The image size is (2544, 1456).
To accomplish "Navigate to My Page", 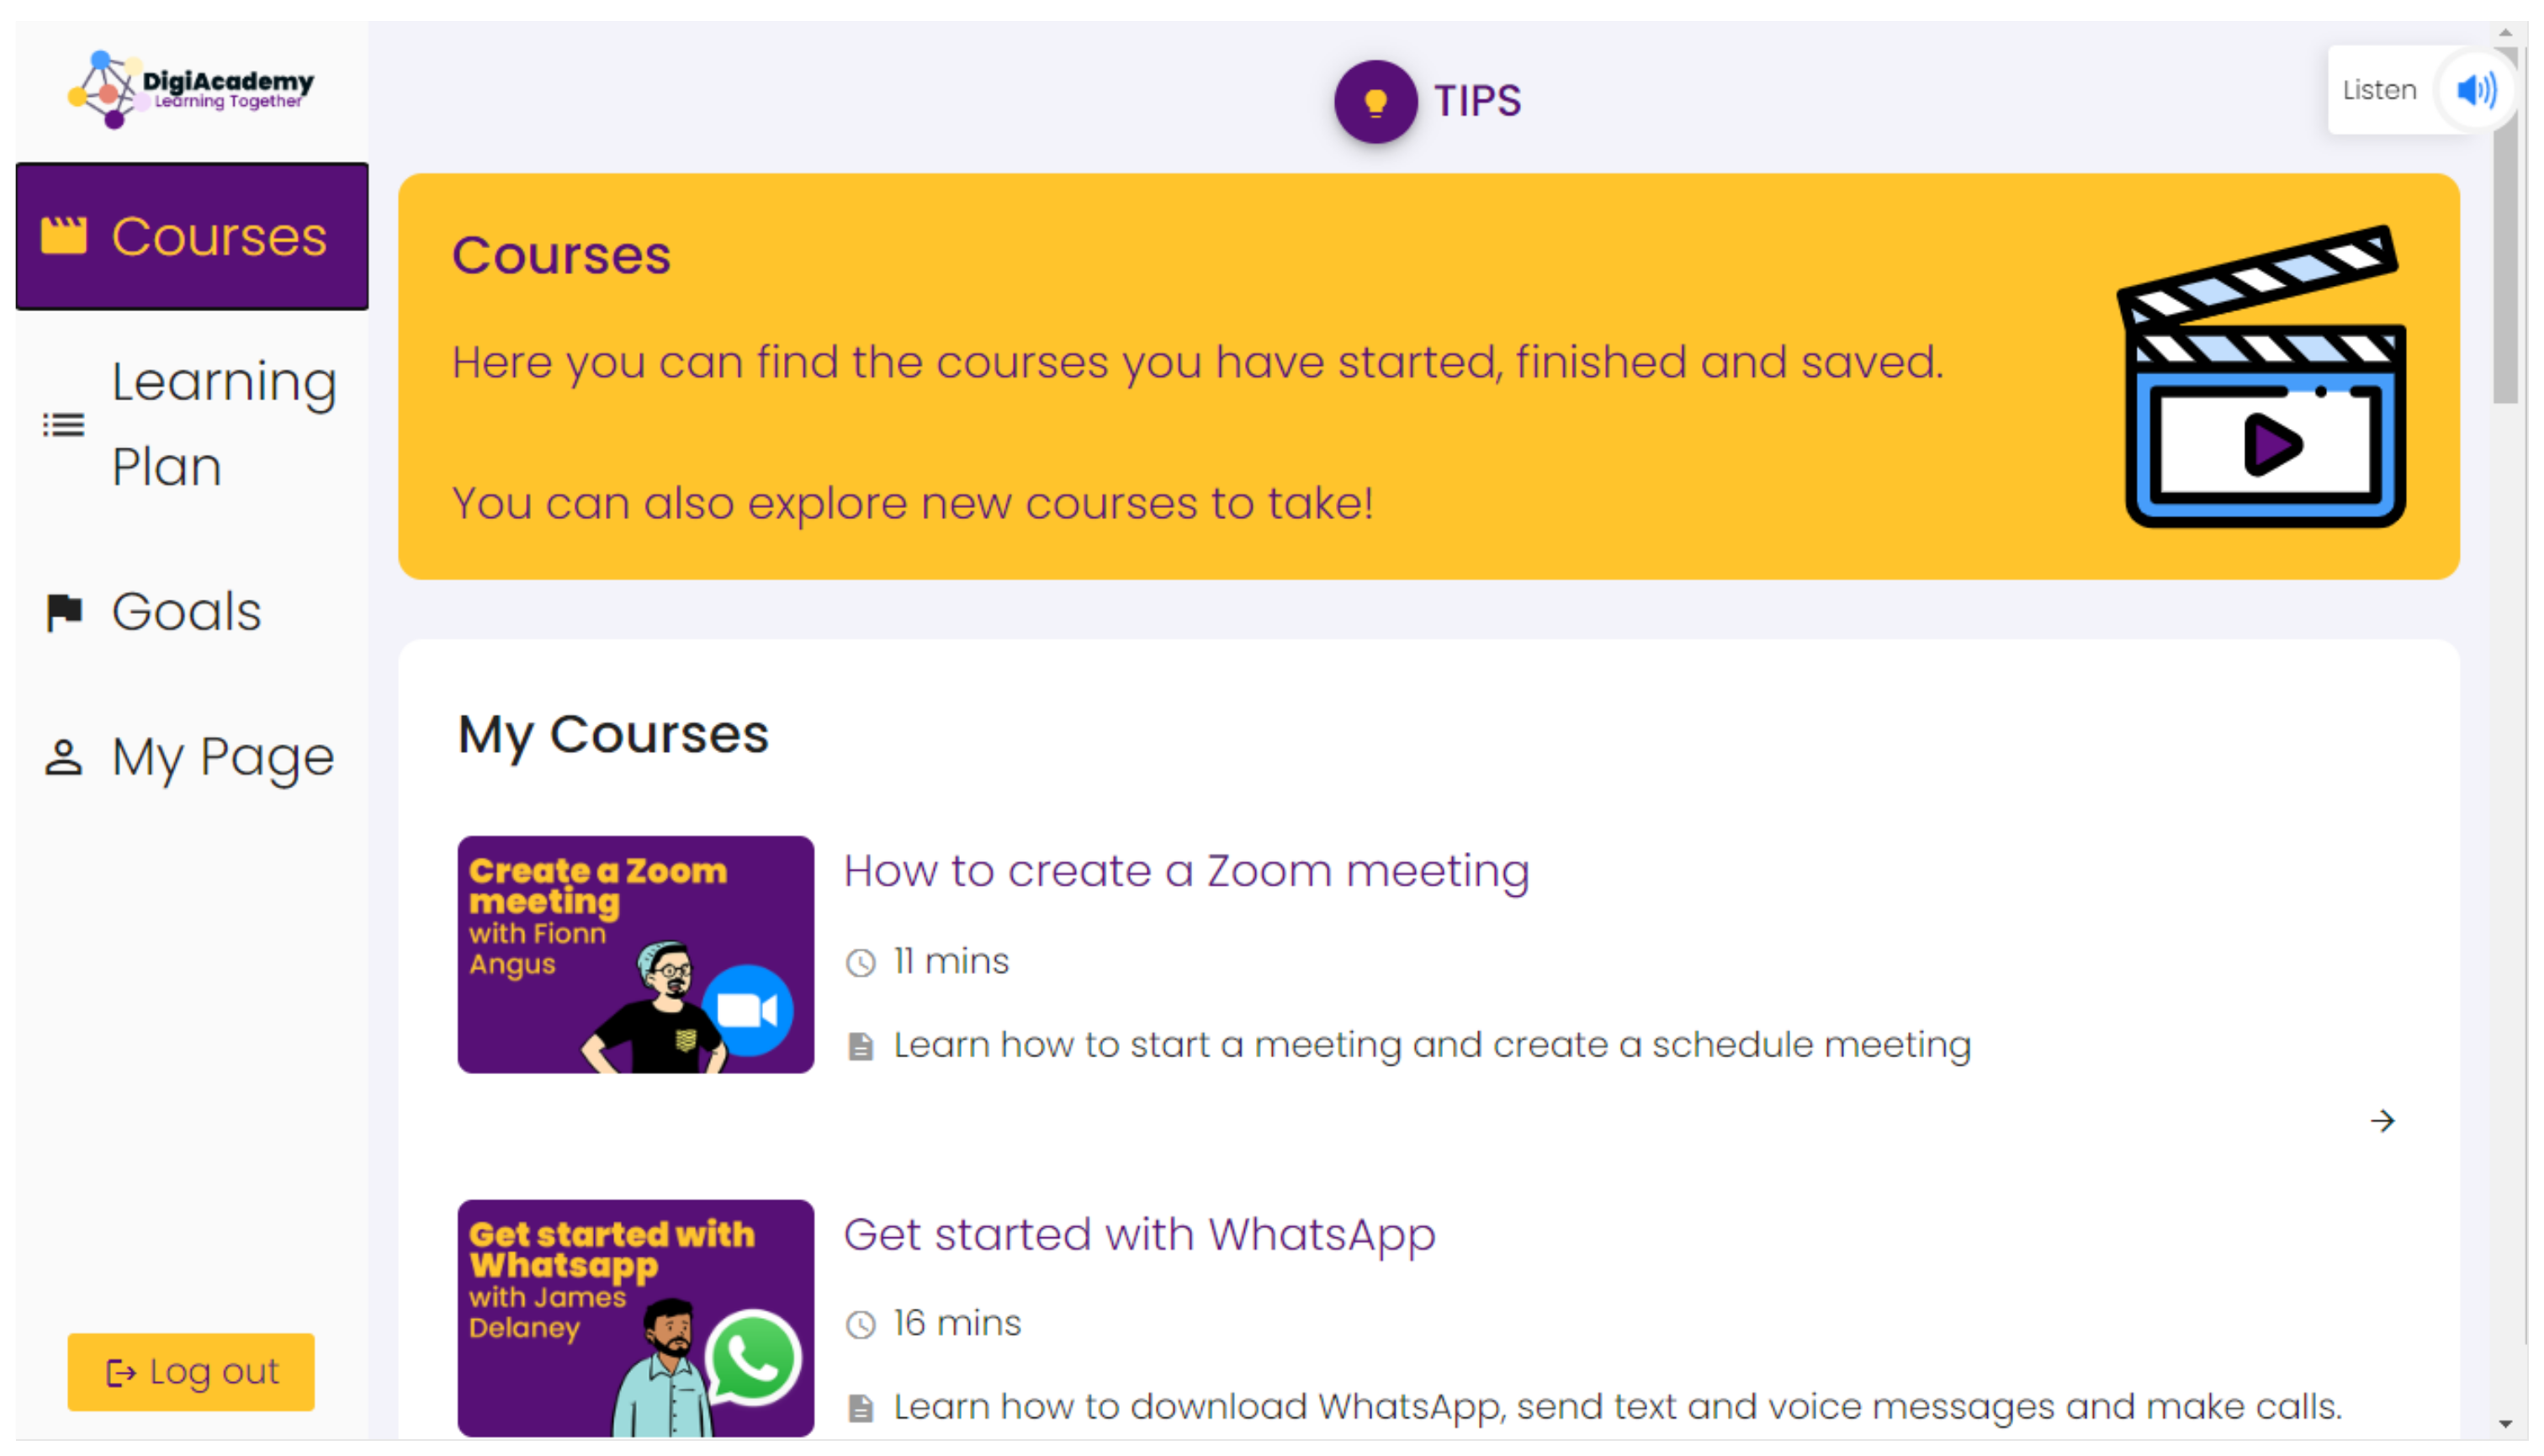I will point(222,757).
